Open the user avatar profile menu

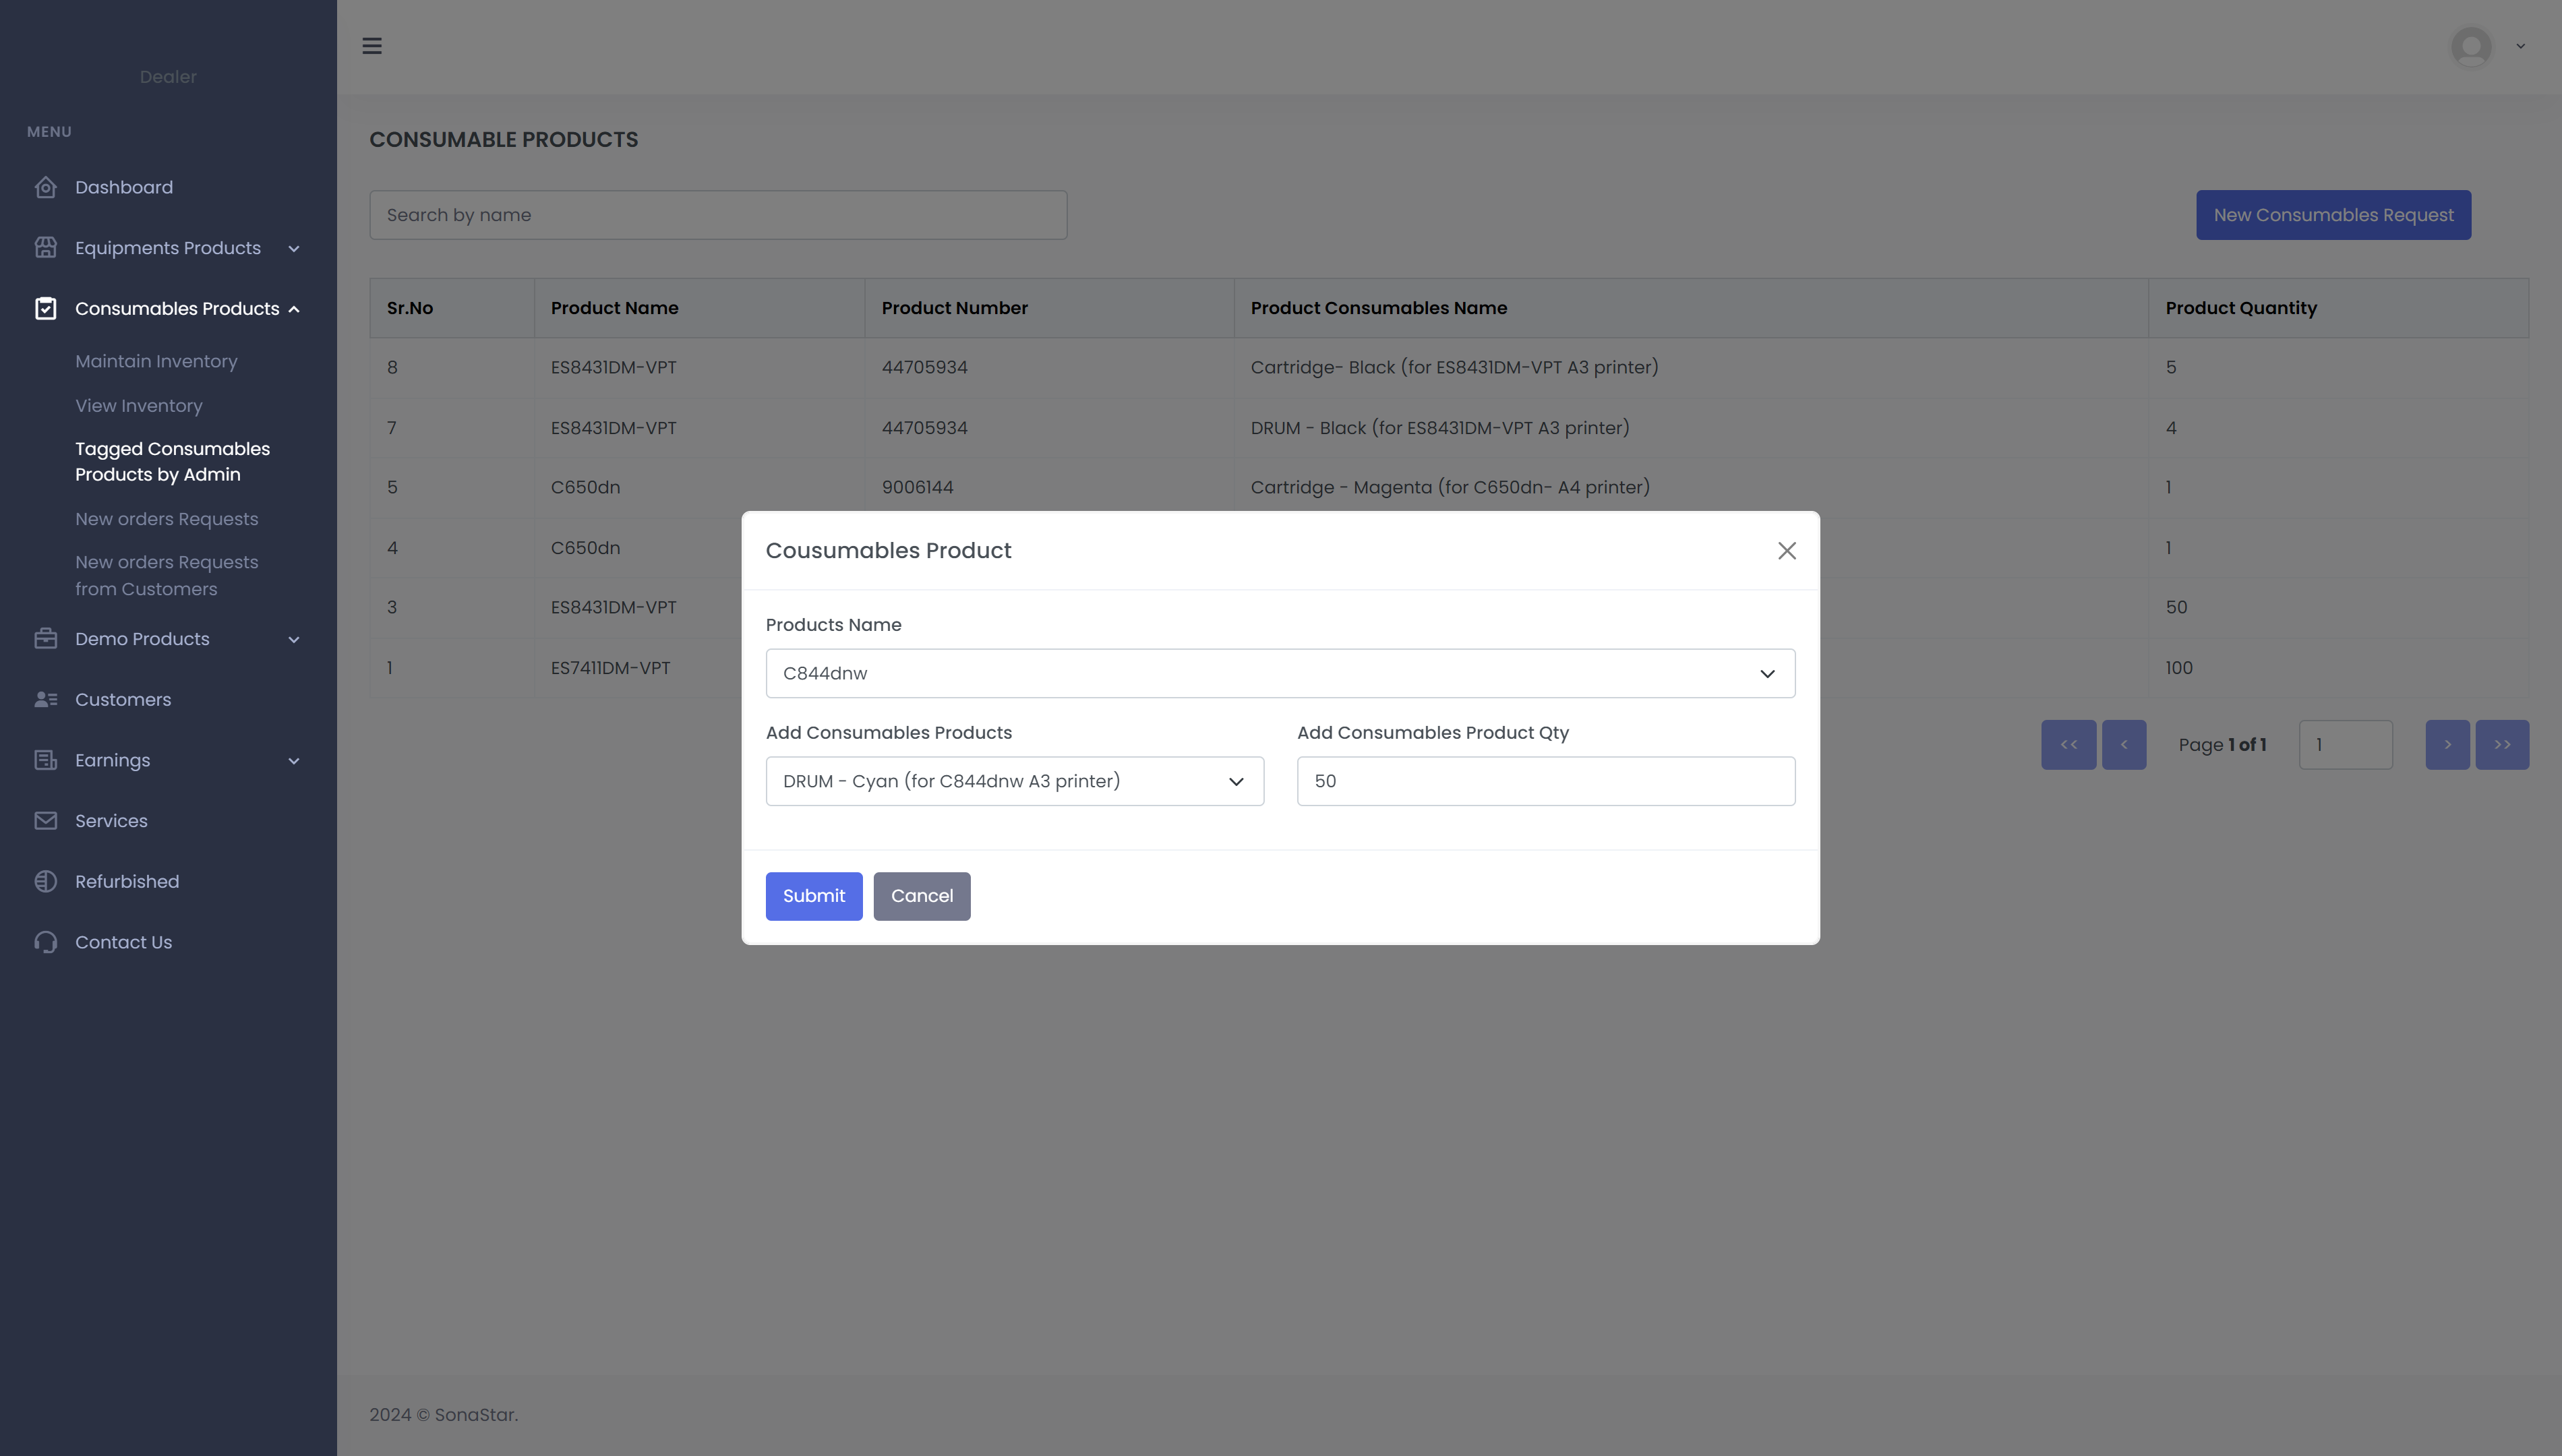[x=2471, y=46]
